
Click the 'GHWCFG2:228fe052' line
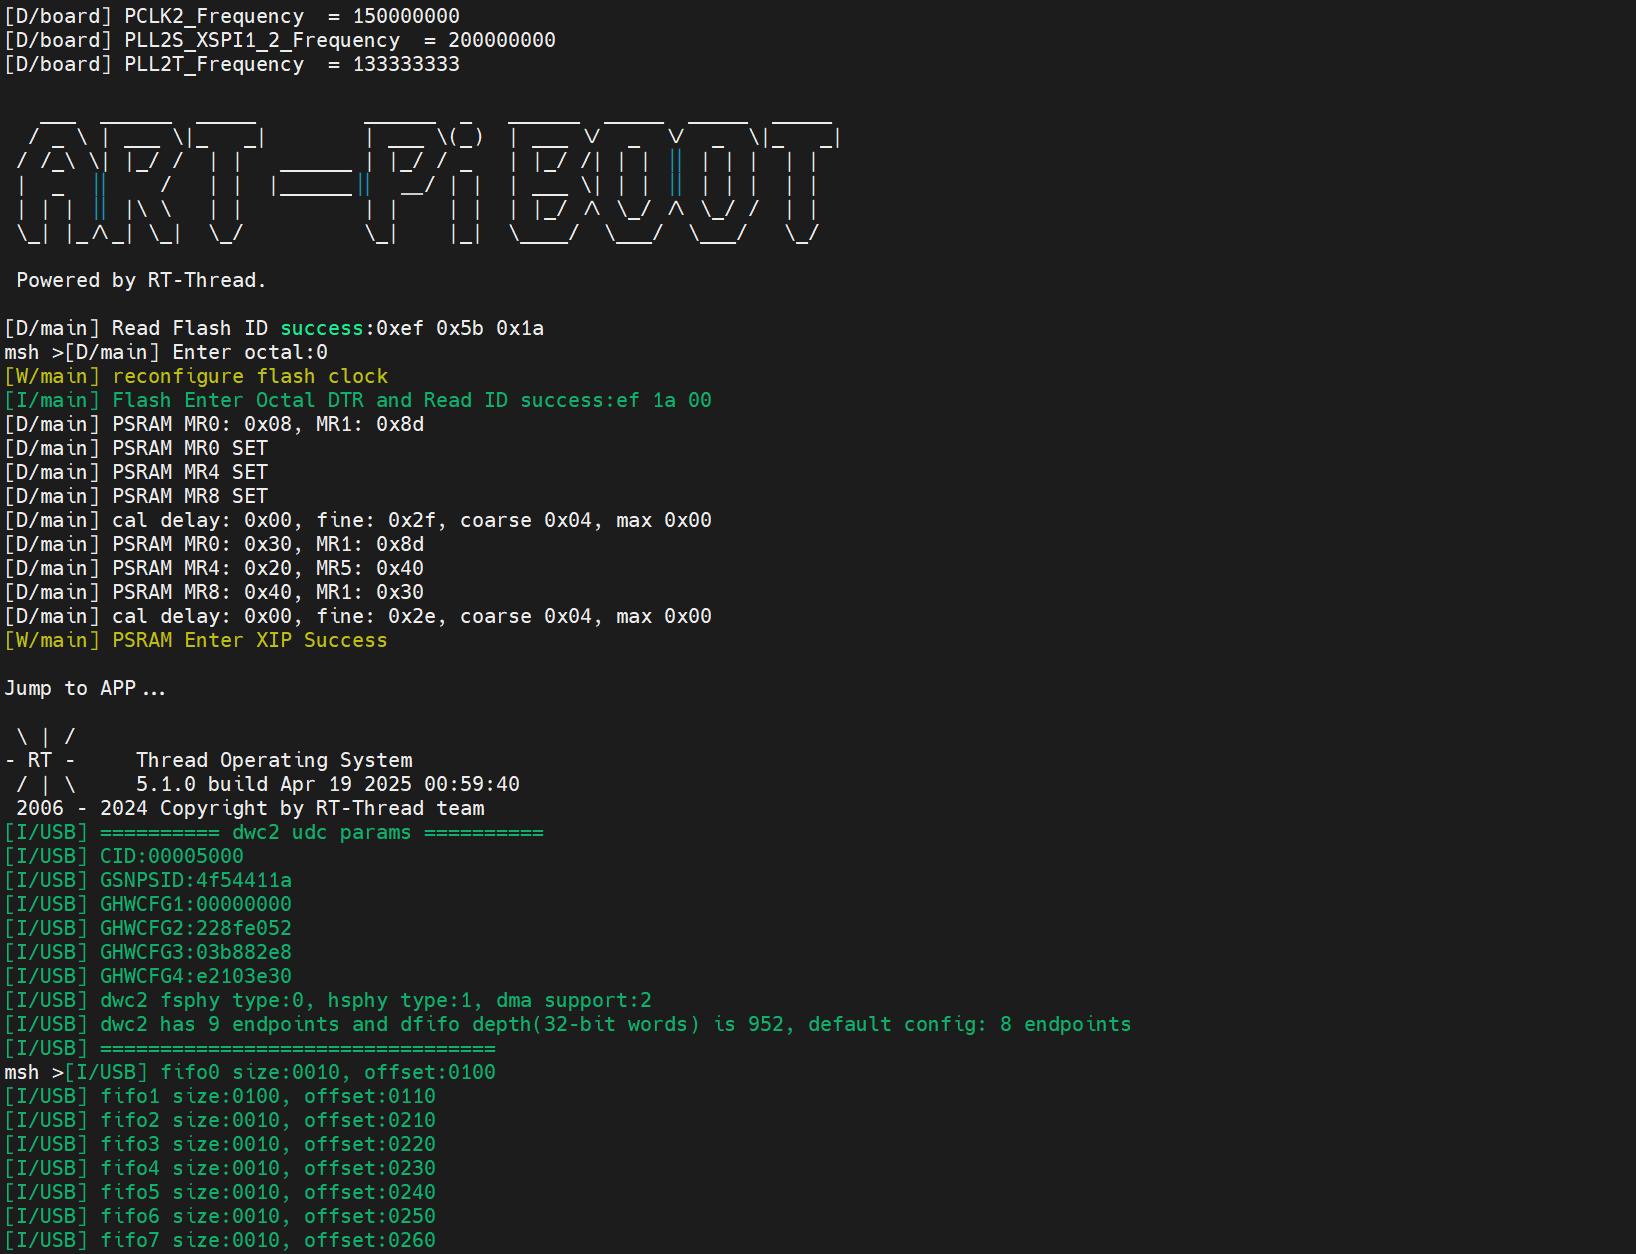tap(148, 928)
